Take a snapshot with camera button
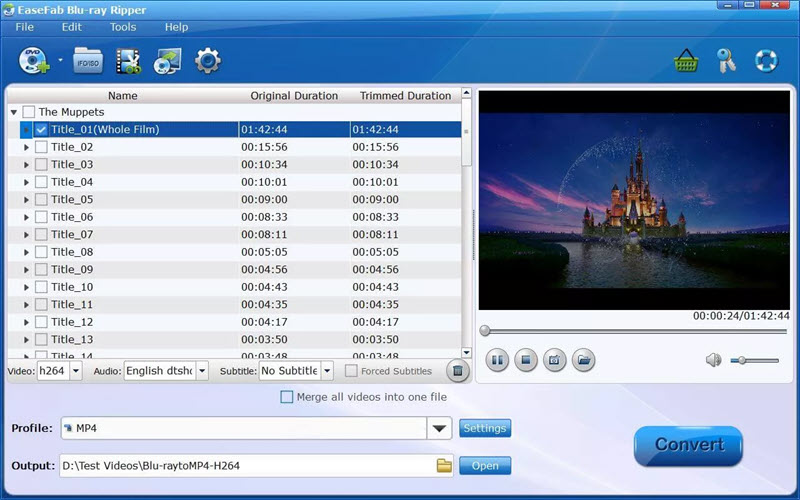This screenshot has width=800, height=500. [x=555, y=360]
